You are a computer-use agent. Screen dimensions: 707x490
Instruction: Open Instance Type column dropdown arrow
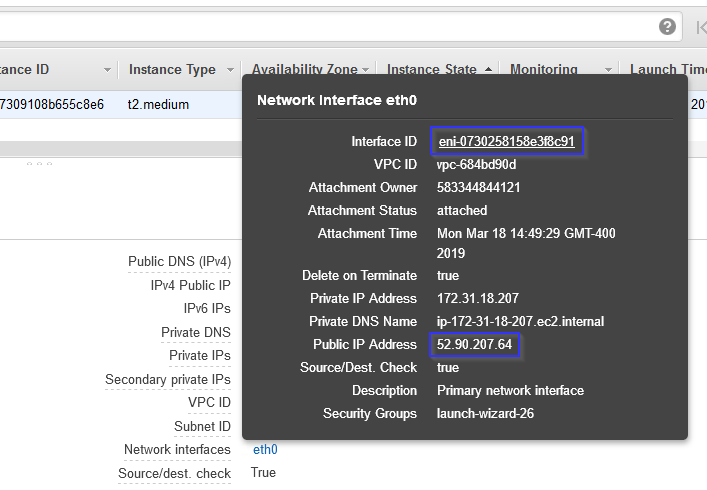(230, 70)
